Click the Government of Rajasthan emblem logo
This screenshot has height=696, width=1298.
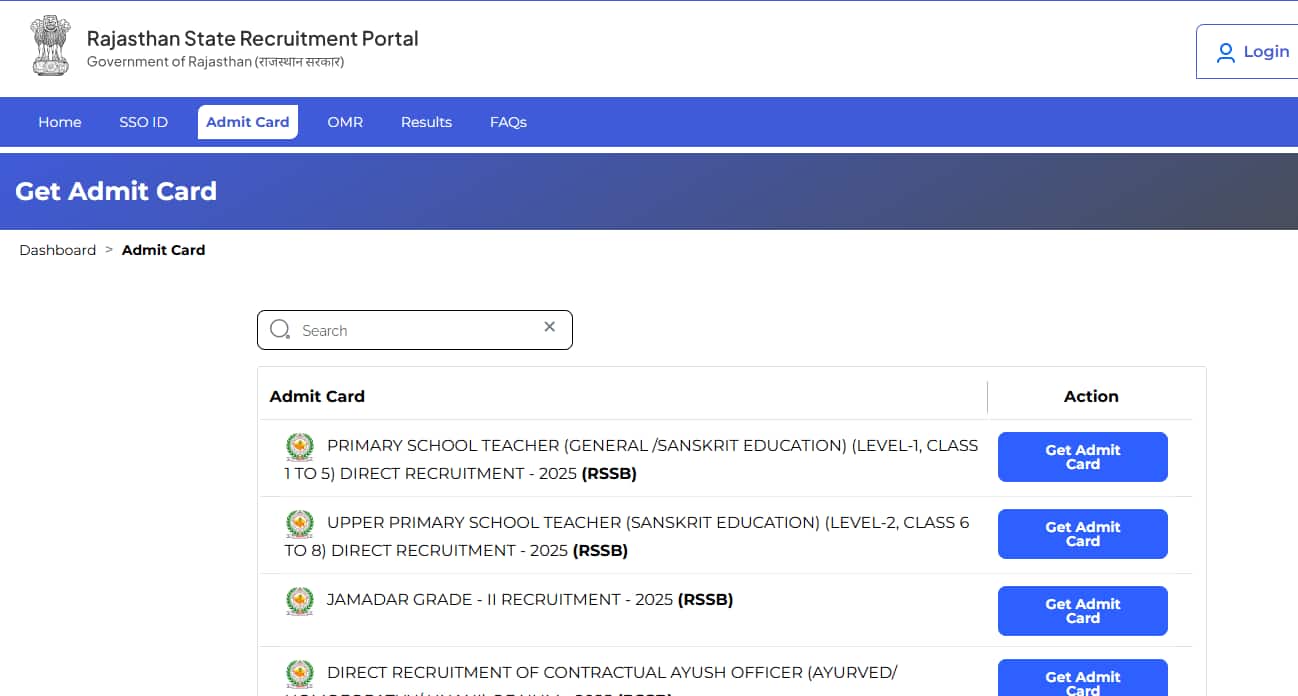point(50,46)
